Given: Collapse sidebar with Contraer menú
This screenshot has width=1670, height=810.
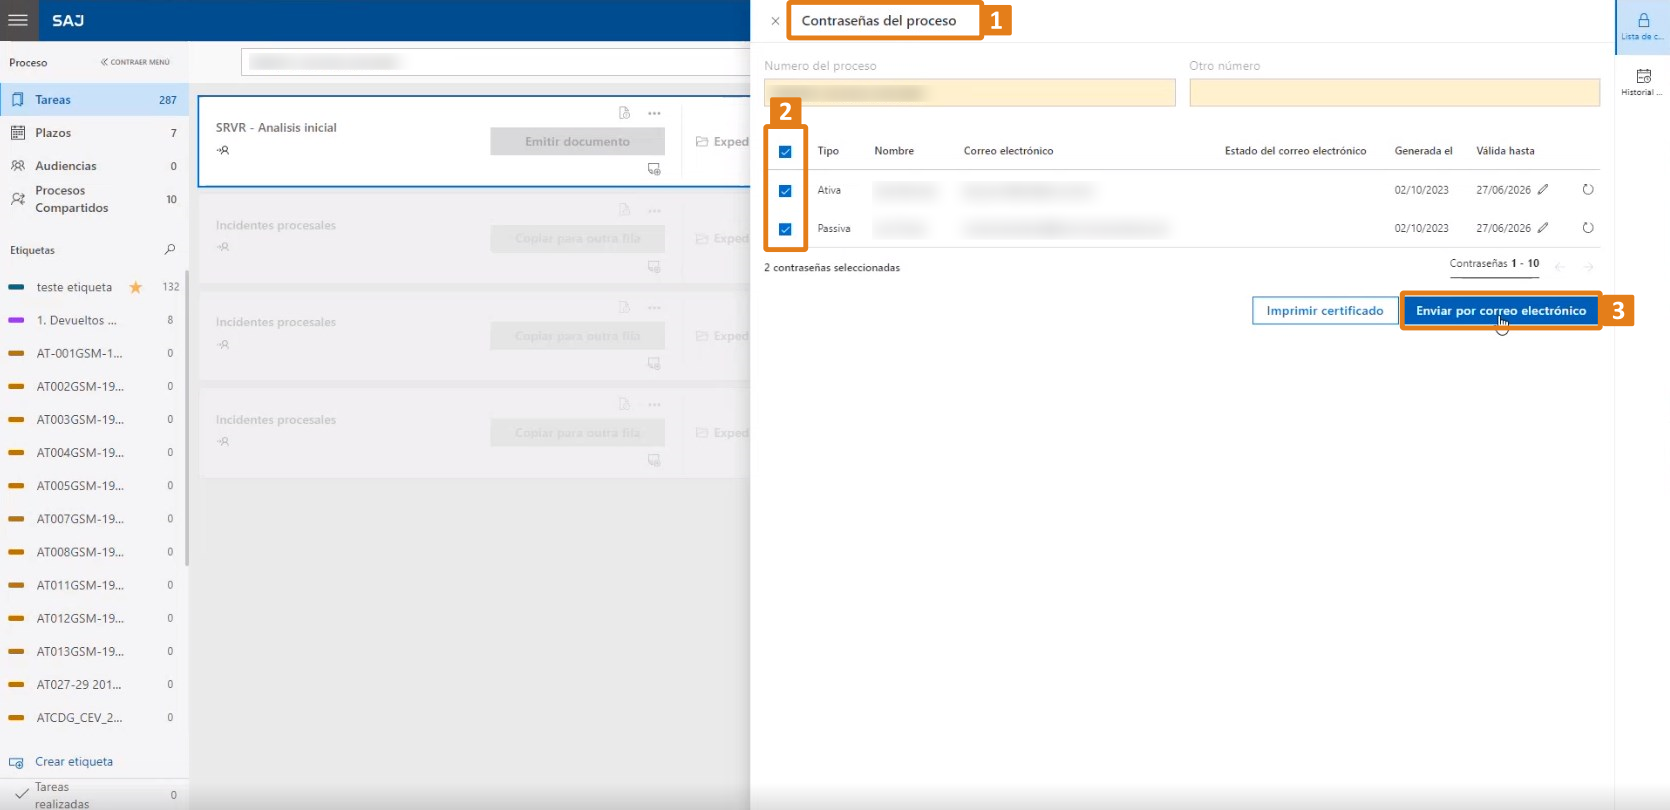Looking at the screenshot, I should 135,62.
